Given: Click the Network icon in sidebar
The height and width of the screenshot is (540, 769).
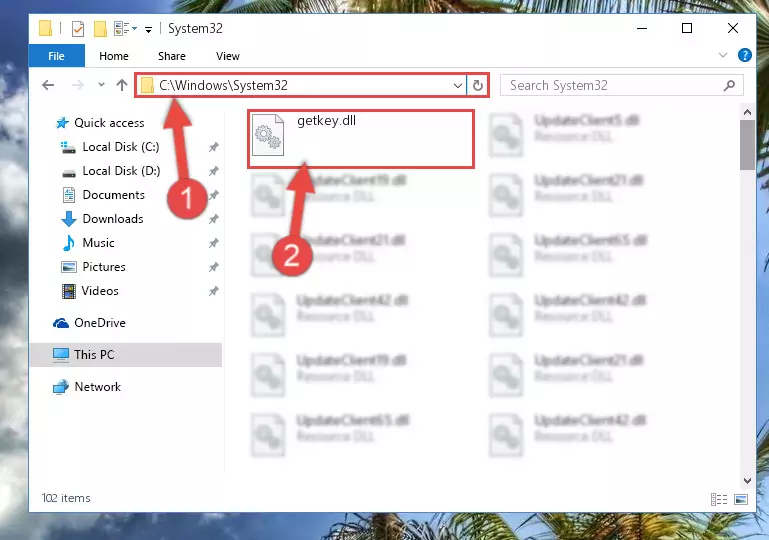Looking at the screenshot, I should [61, 387].
